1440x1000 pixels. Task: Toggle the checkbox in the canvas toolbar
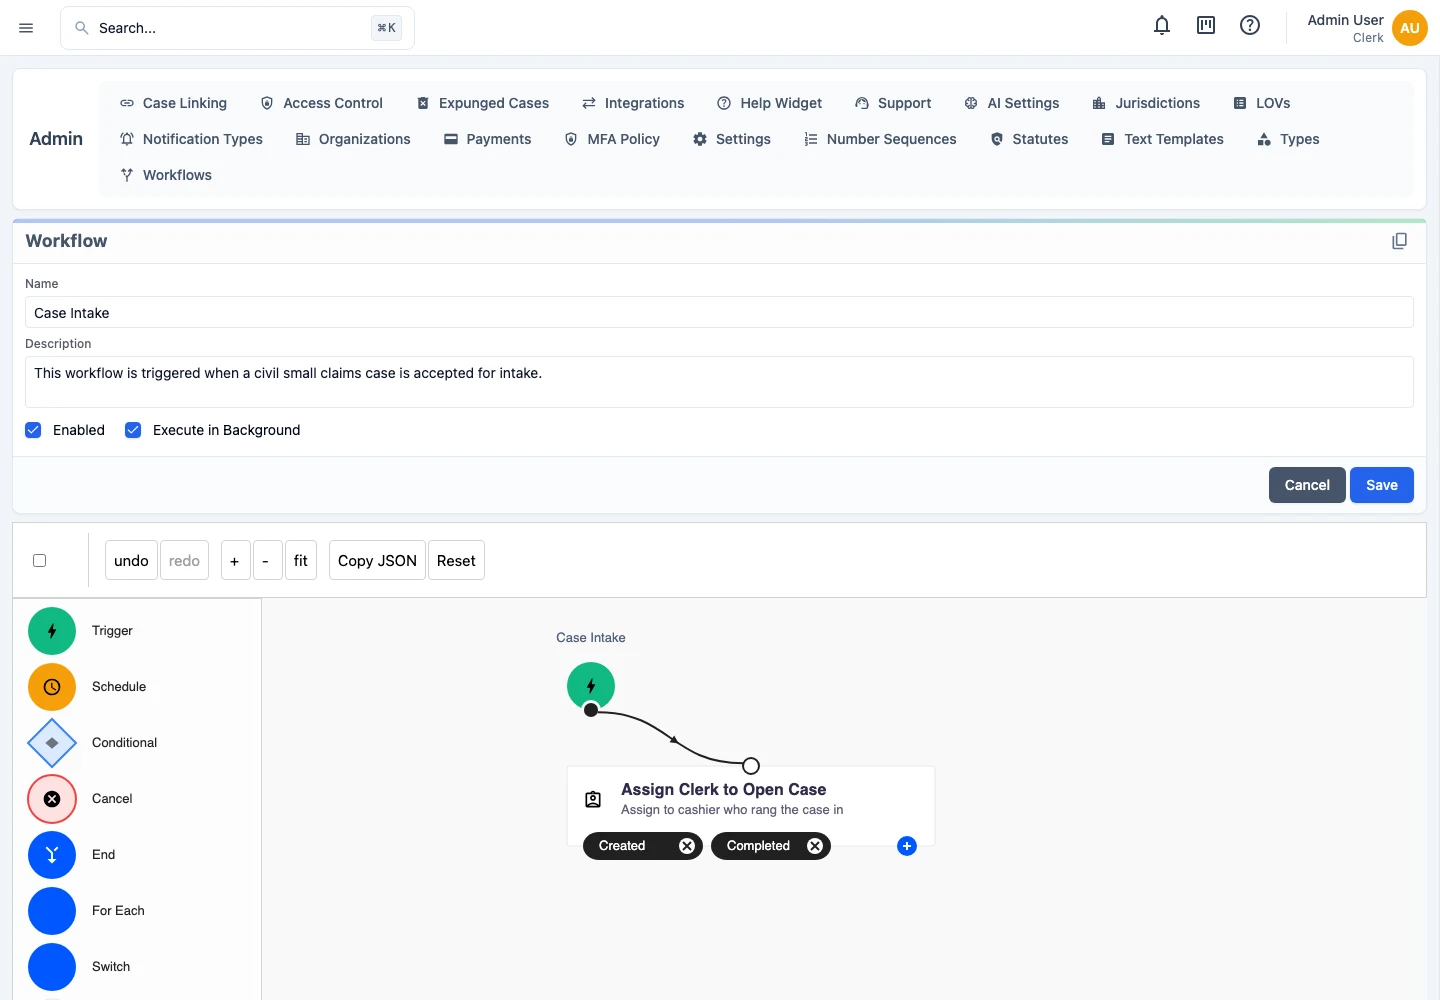pos(40,561)
